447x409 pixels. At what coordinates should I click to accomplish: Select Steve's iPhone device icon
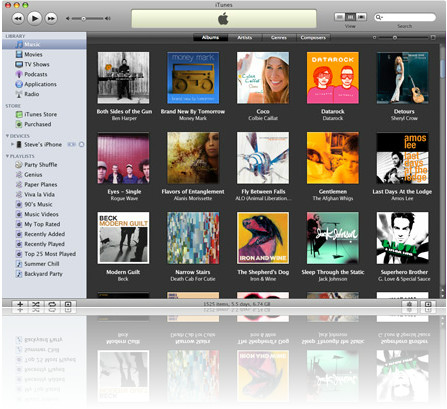point(19,144)
